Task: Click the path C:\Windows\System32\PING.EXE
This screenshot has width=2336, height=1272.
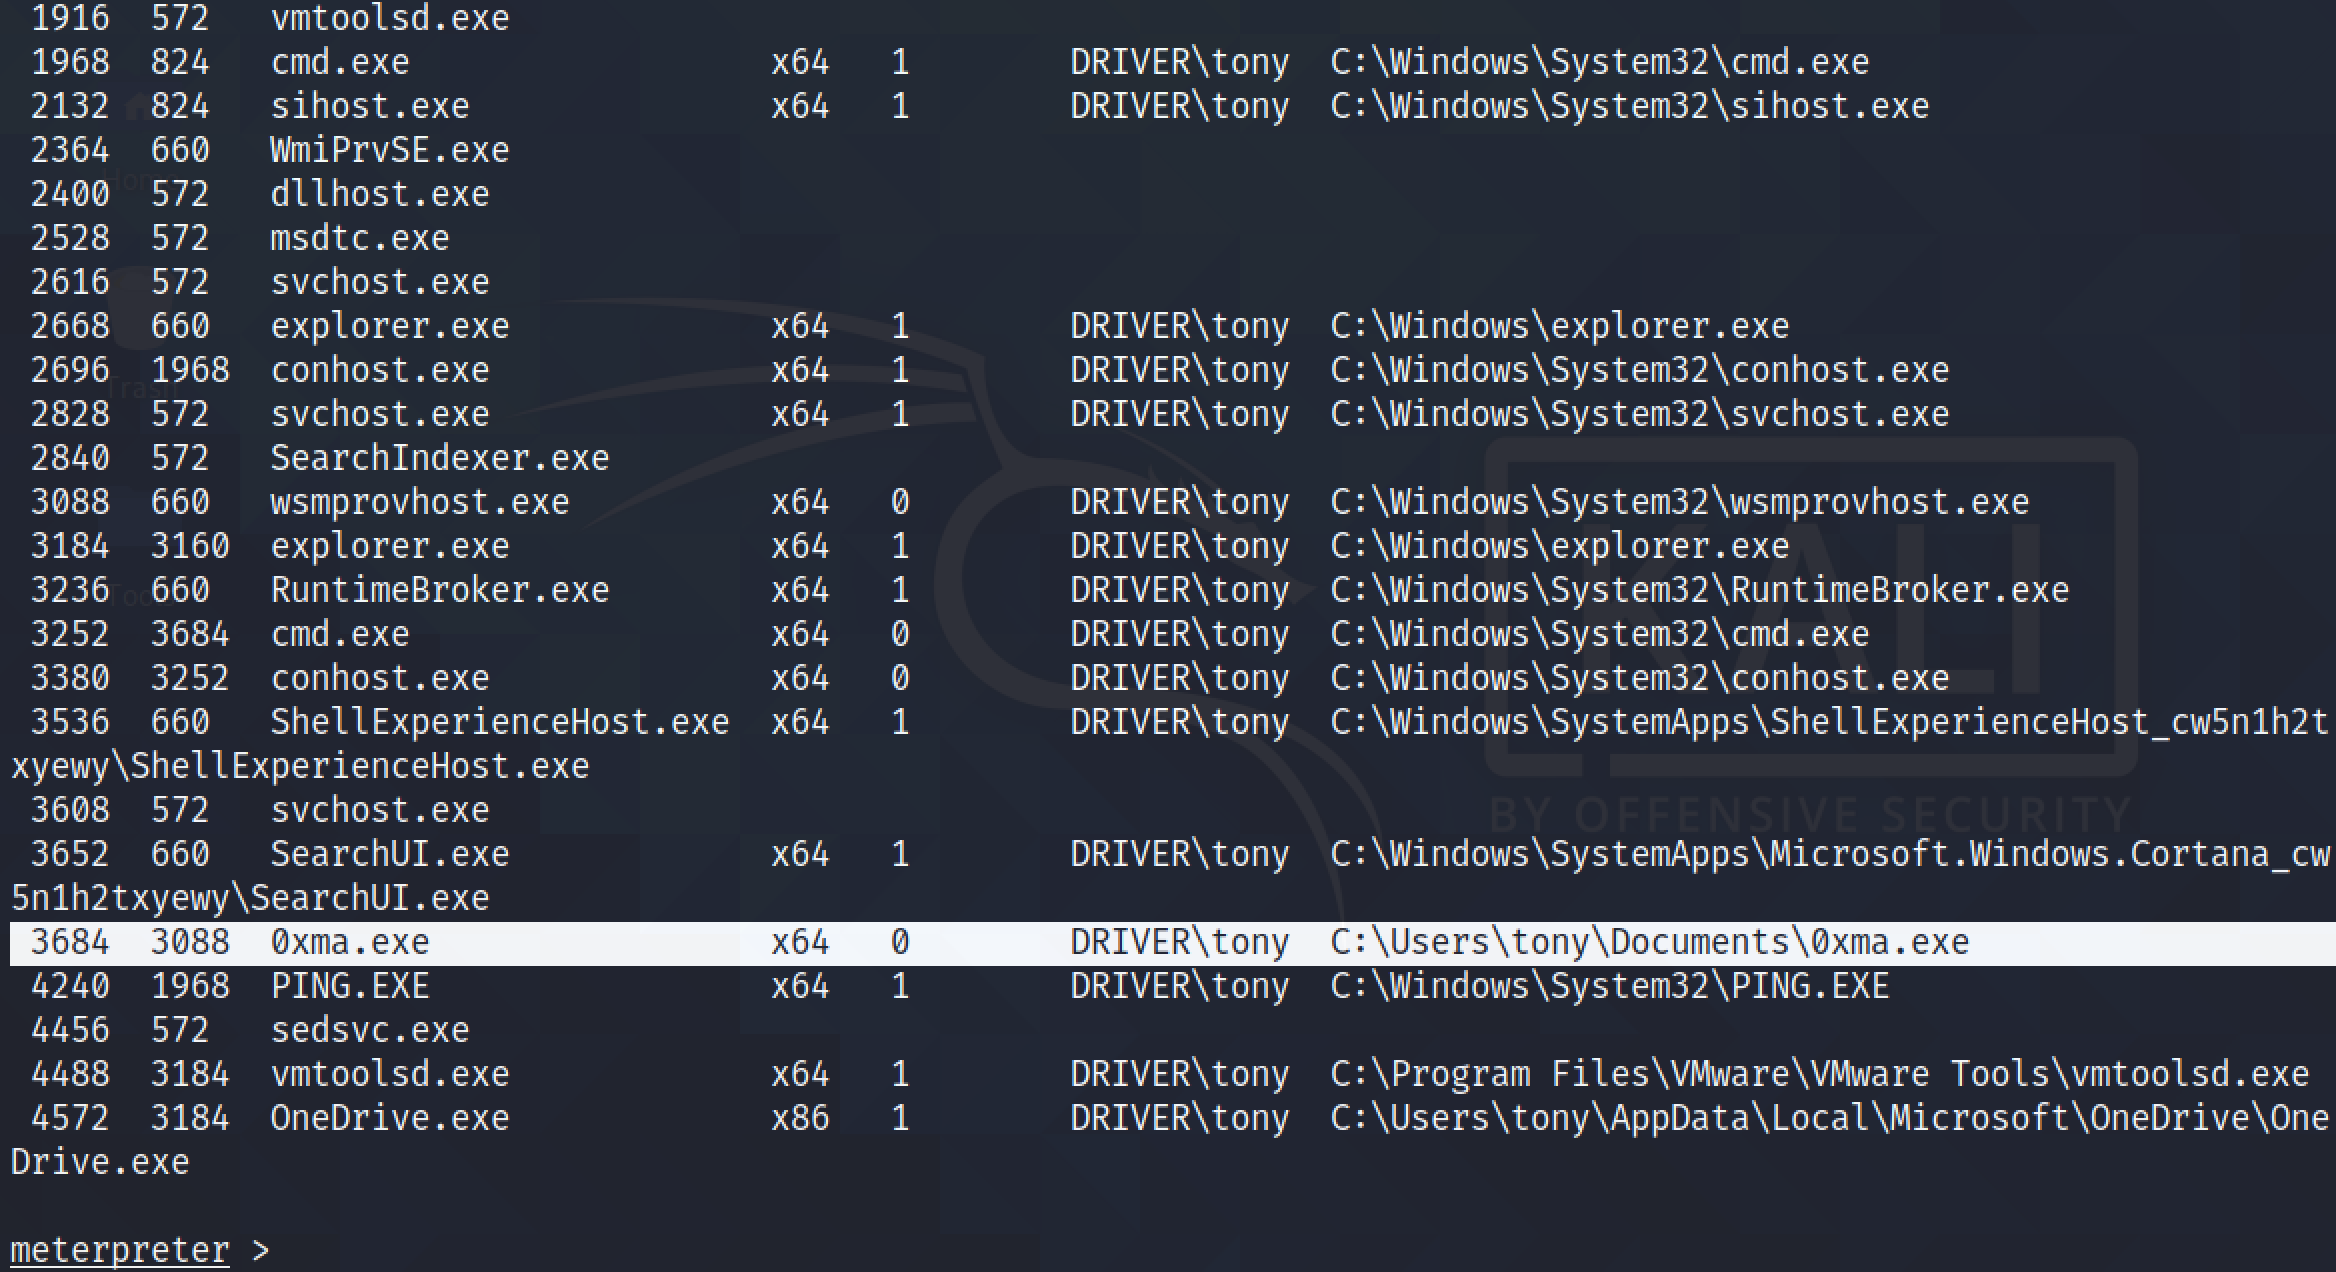Action: pyautogui.click(x=1610, y=986)
